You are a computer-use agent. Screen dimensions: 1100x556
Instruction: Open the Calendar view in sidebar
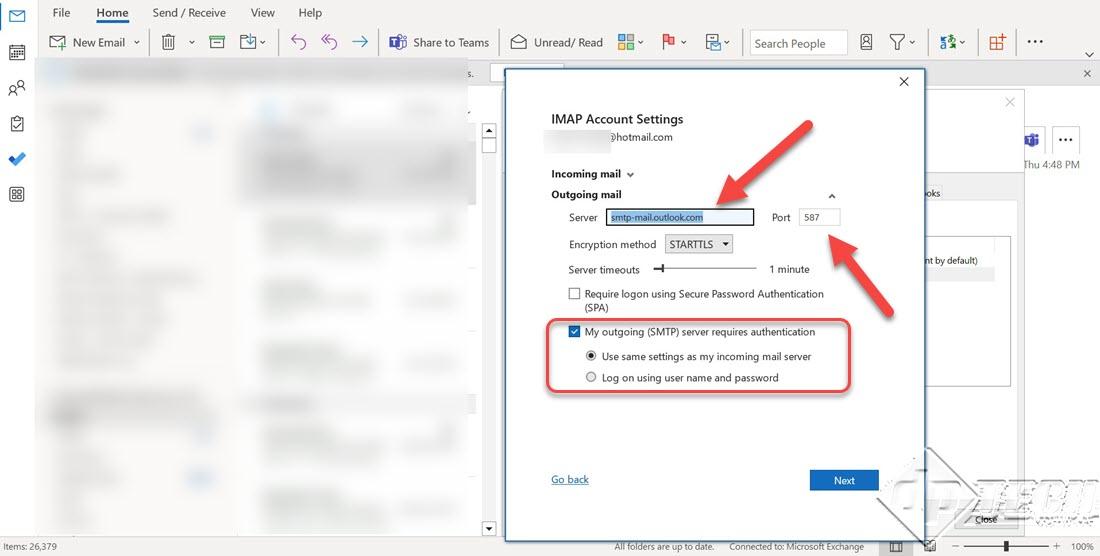pos(17,52)
